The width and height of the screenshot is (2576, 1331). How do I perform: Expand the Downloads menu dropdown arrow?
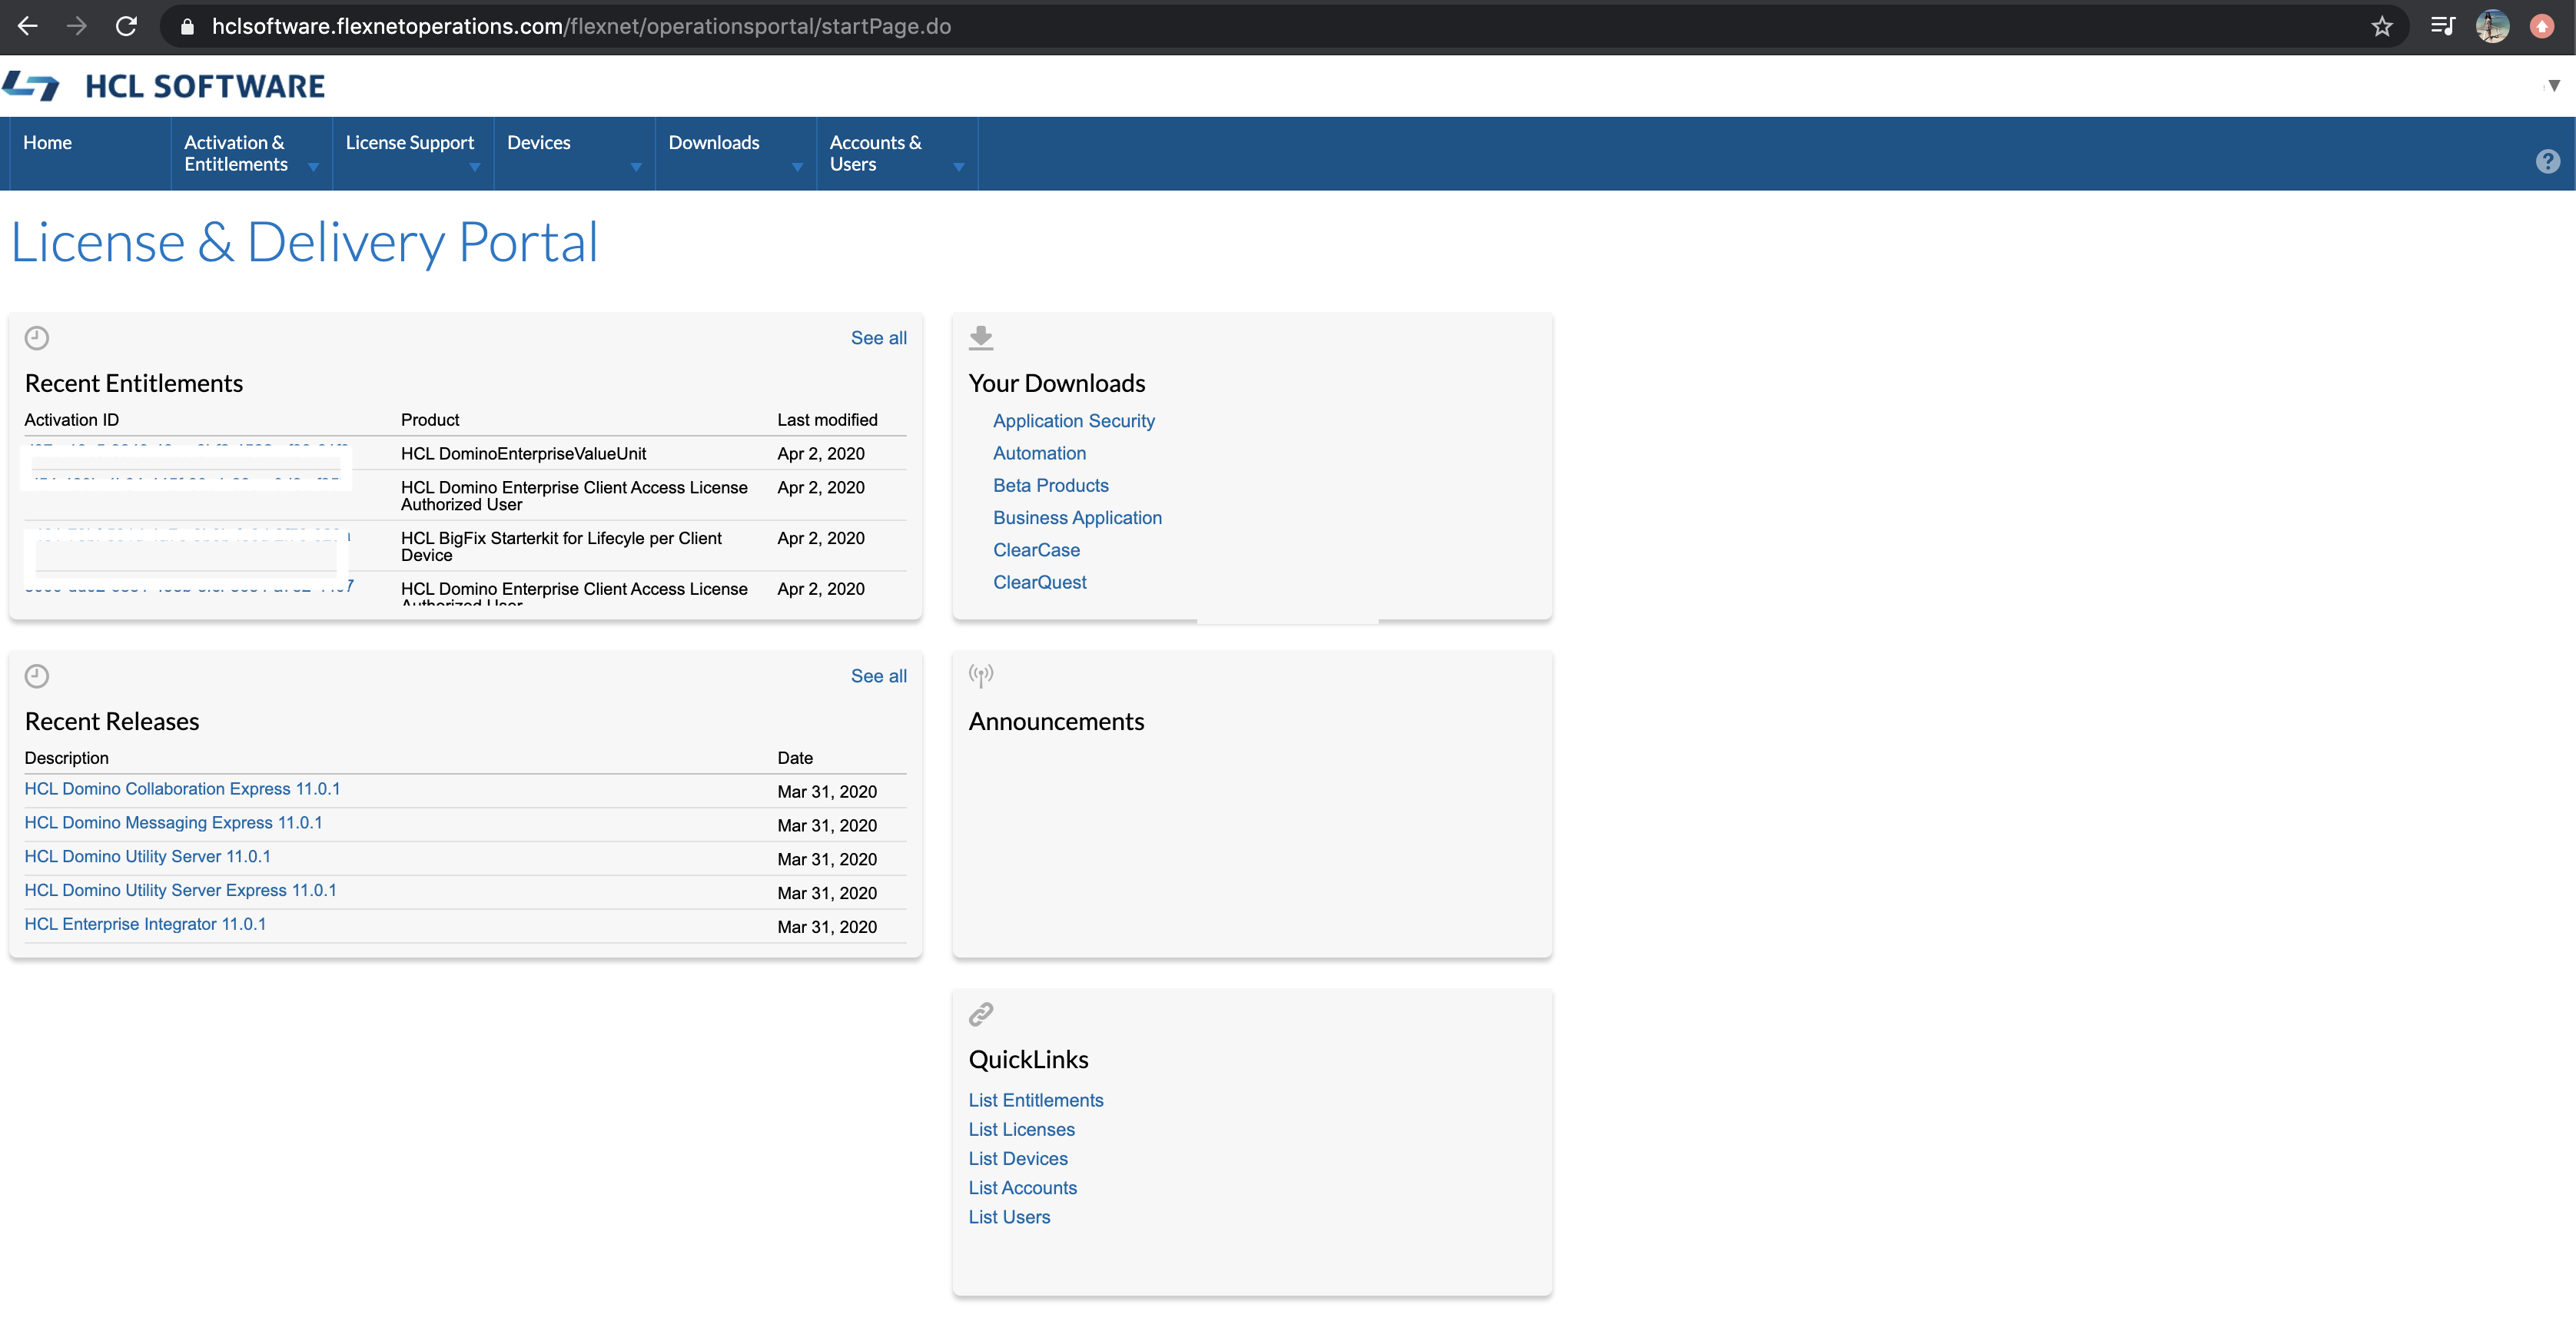click(797, 168)
